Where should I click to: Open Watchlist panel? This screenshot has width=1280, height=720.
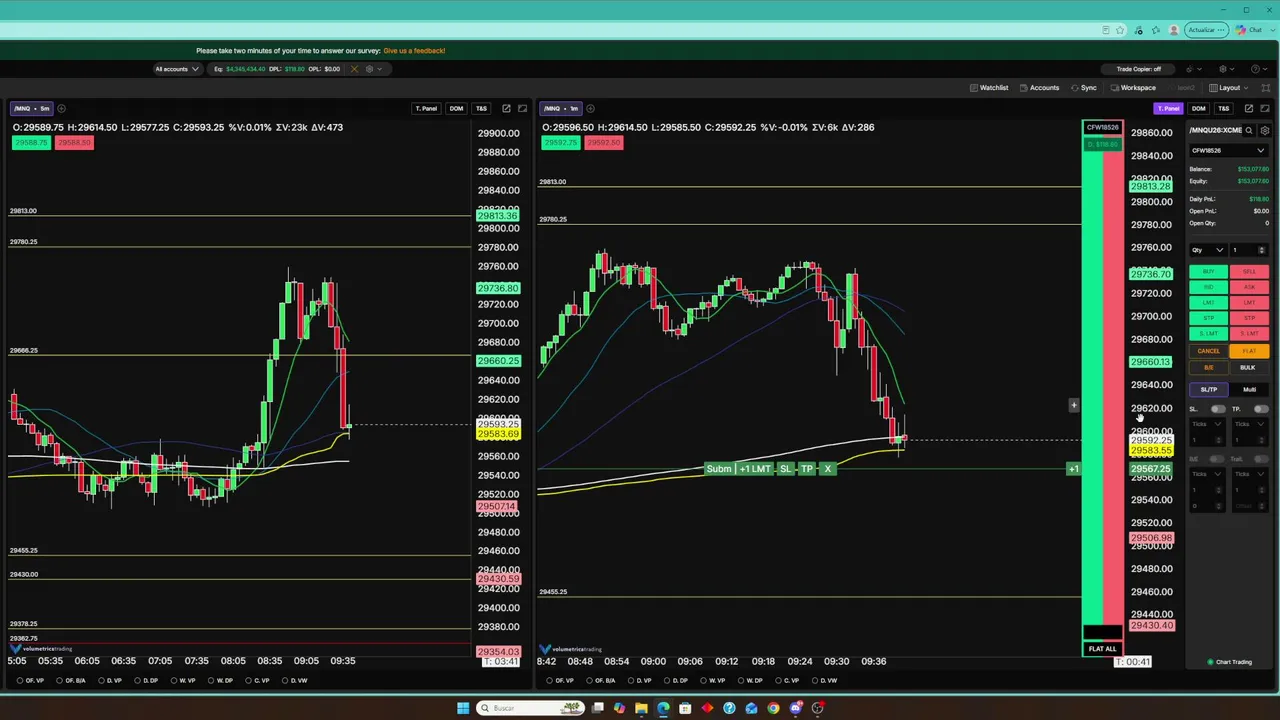[x=989, y=88]
